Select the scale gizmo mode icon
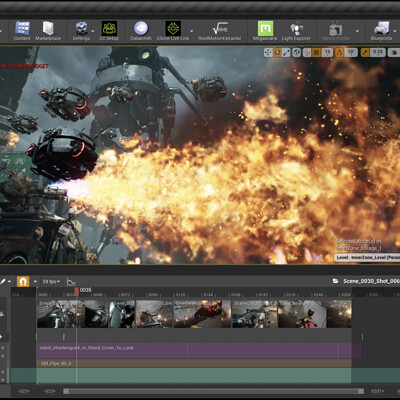Viewport: 400px width, 400px height. [x=286, y=52]
